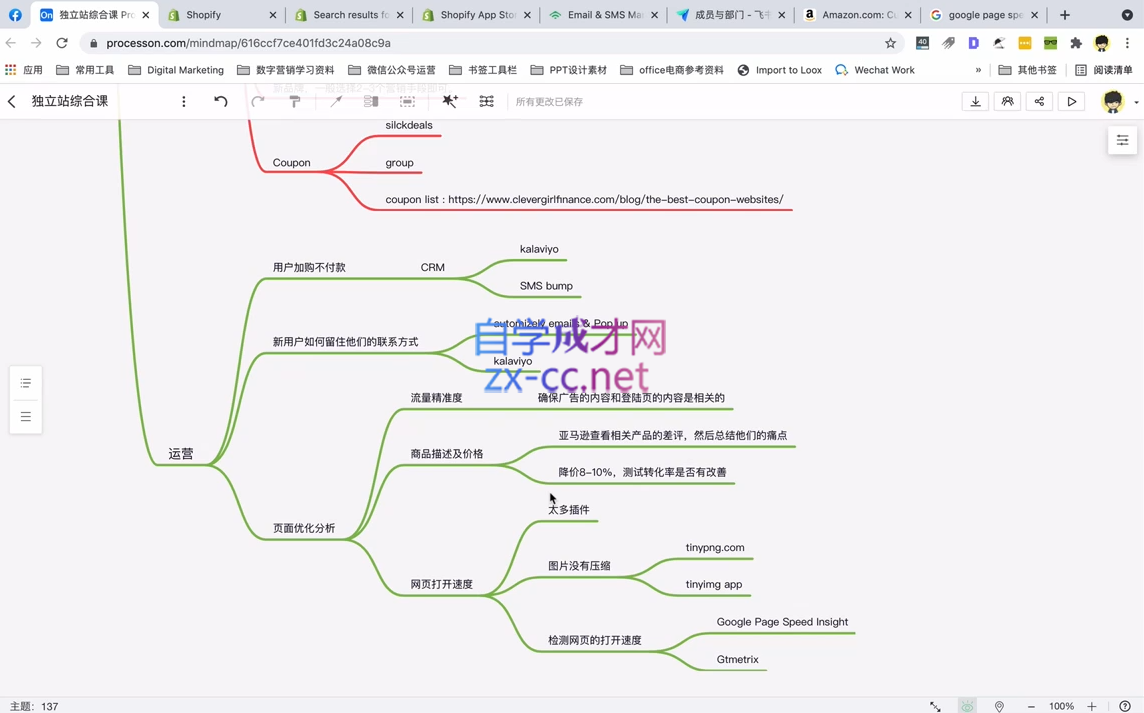The image size is (1144, 713).
Task: Start presentation play mode
Action: [x=1072, y=101]
